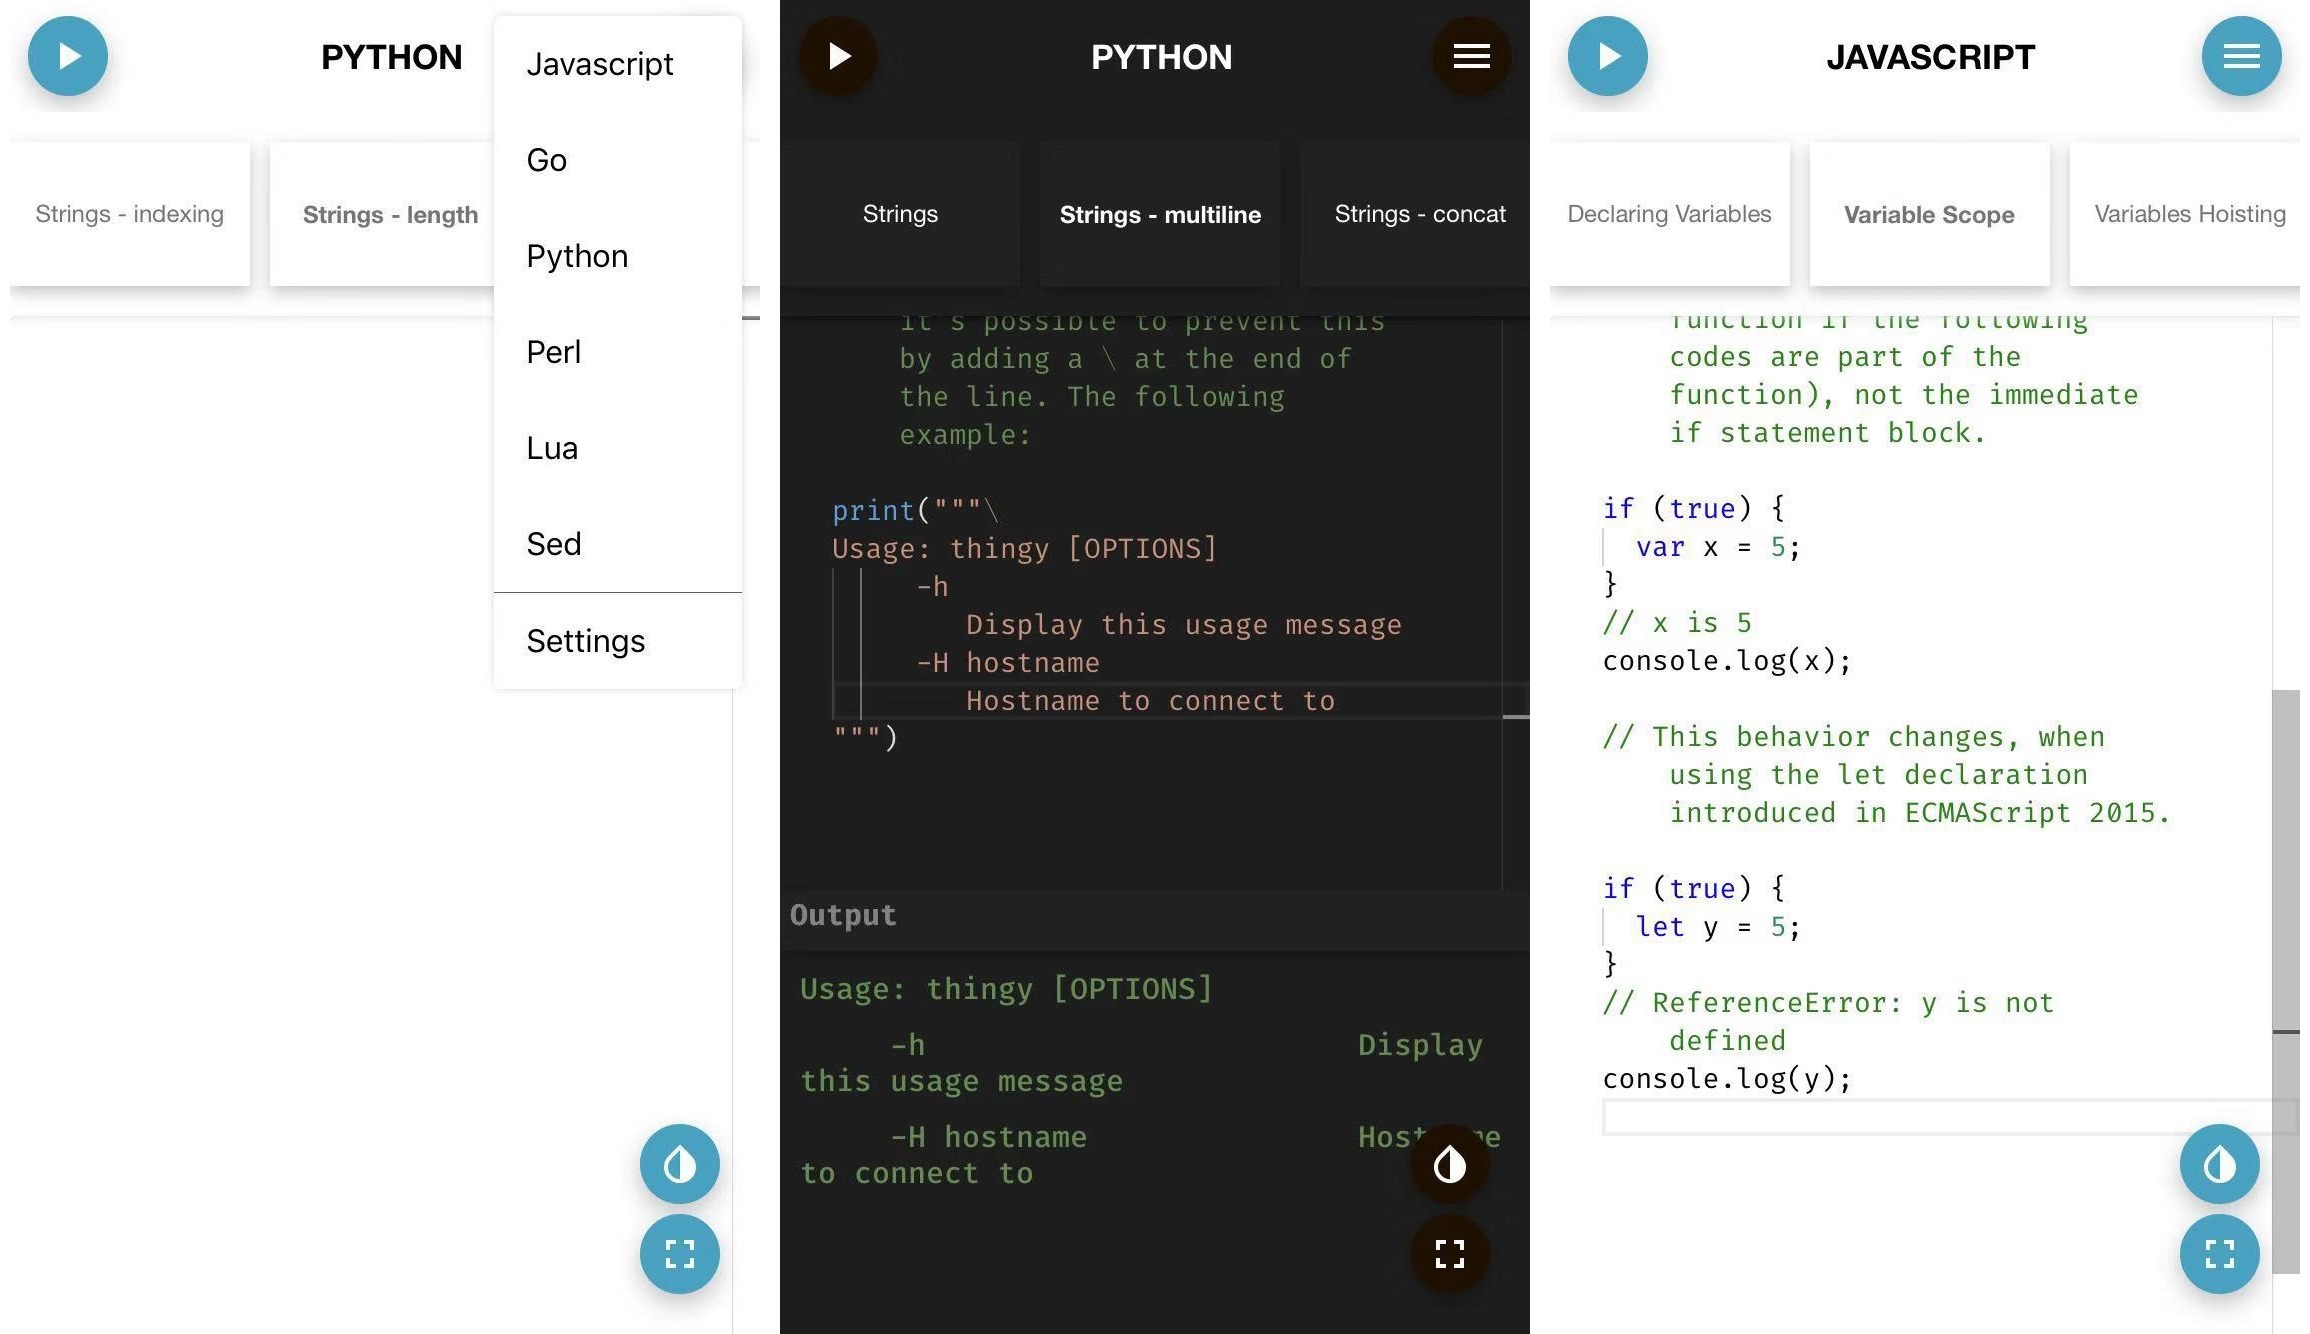Viewport: 2310px width, 1334px height.
Task: Choose Sed from the language menu
Action: [x=618, y=544]
